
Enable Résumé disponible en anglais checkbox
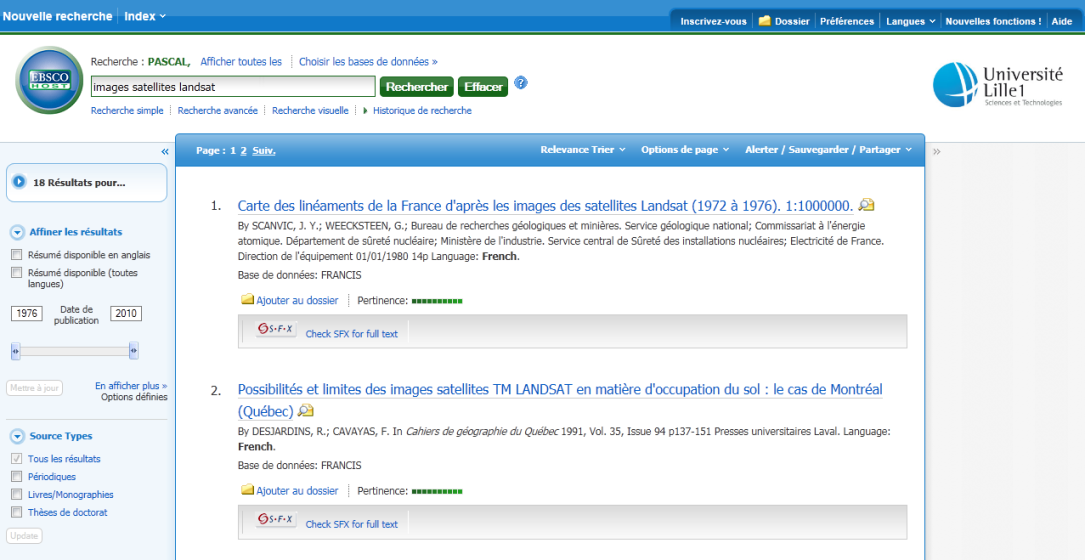(16, 255)
